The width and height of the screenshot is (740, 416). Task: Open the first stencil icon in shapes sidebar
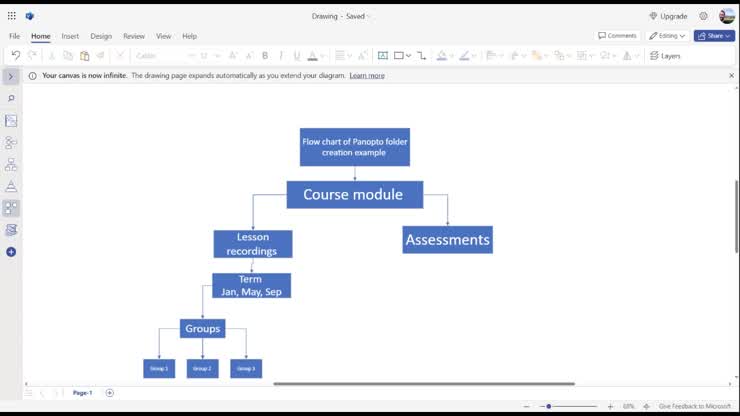point(11,121)
